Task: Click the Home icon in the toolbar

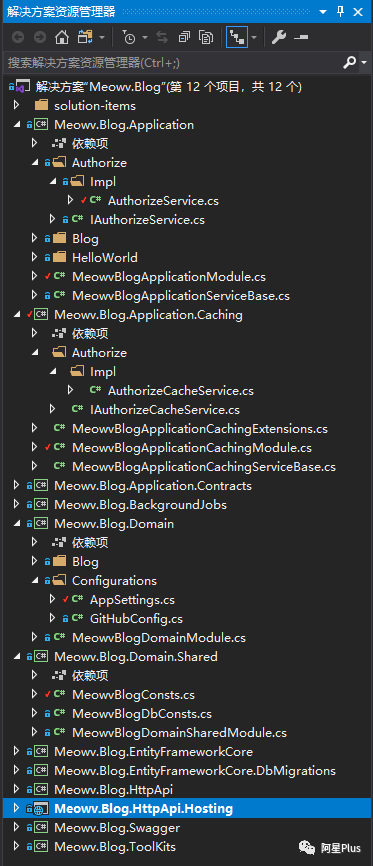Action: (62, 38)
